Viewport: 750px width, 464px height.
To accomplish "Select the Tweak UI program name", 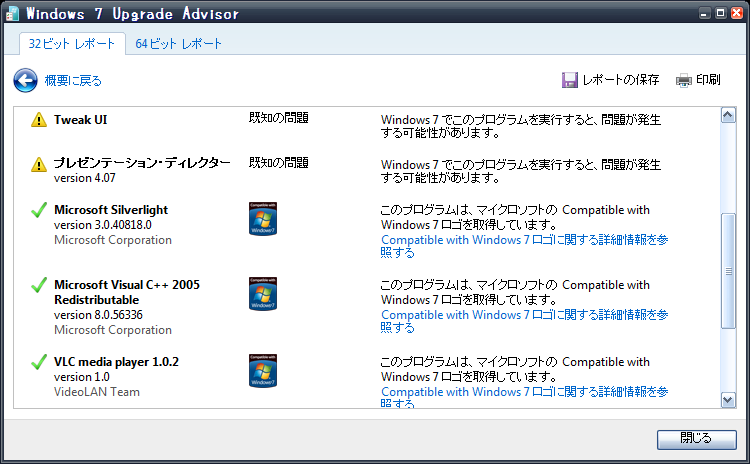I will point(80,120).
